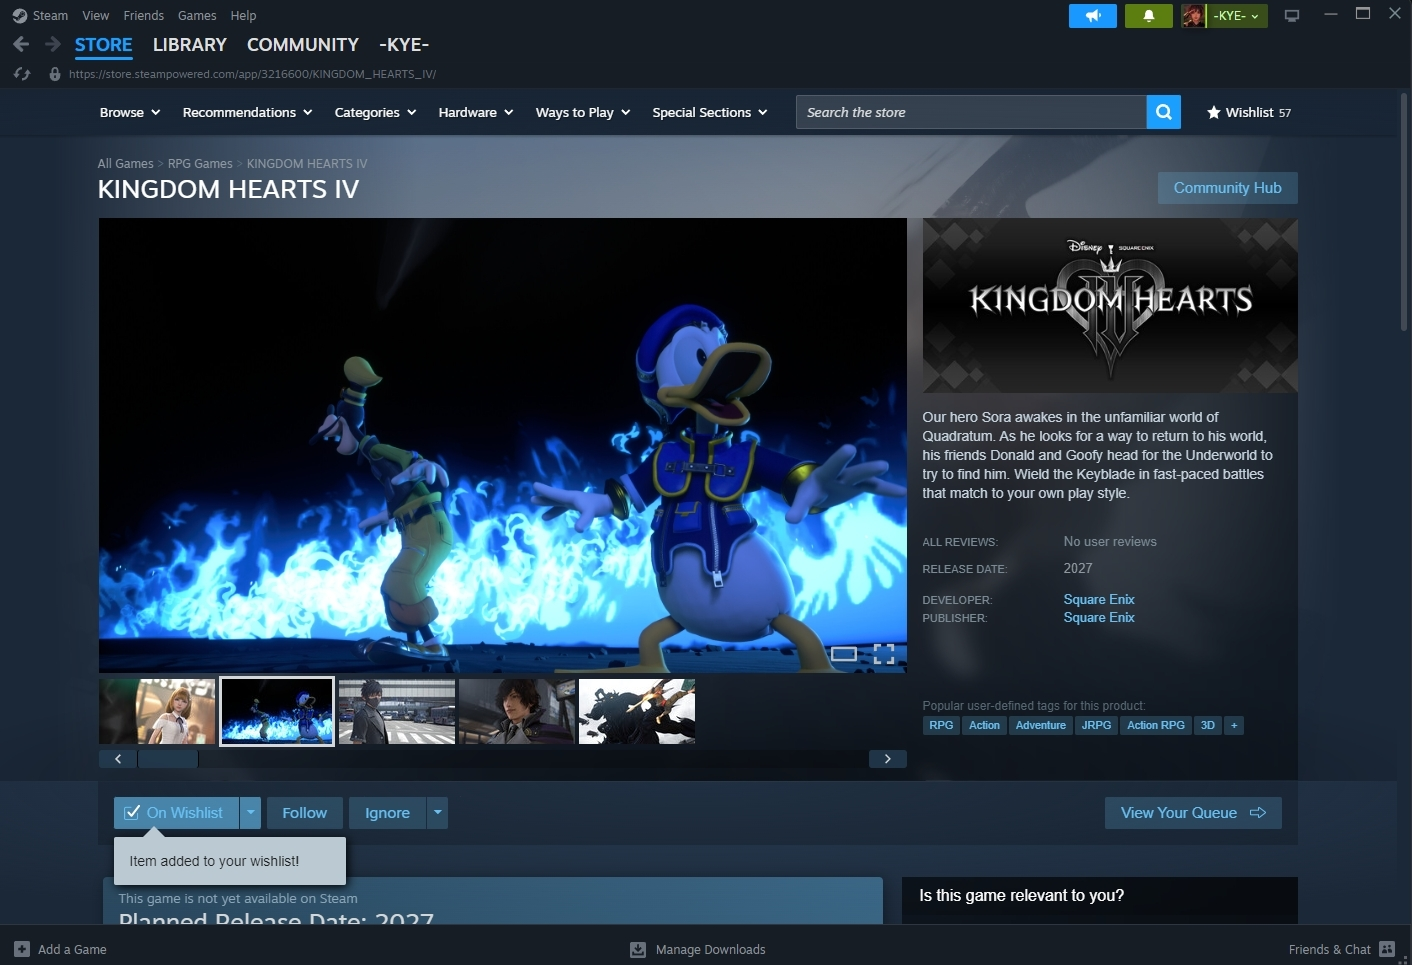Expand the Browse menu
Image resolution: width=1412 pixels, height=965 pixels.
(130, 112)
